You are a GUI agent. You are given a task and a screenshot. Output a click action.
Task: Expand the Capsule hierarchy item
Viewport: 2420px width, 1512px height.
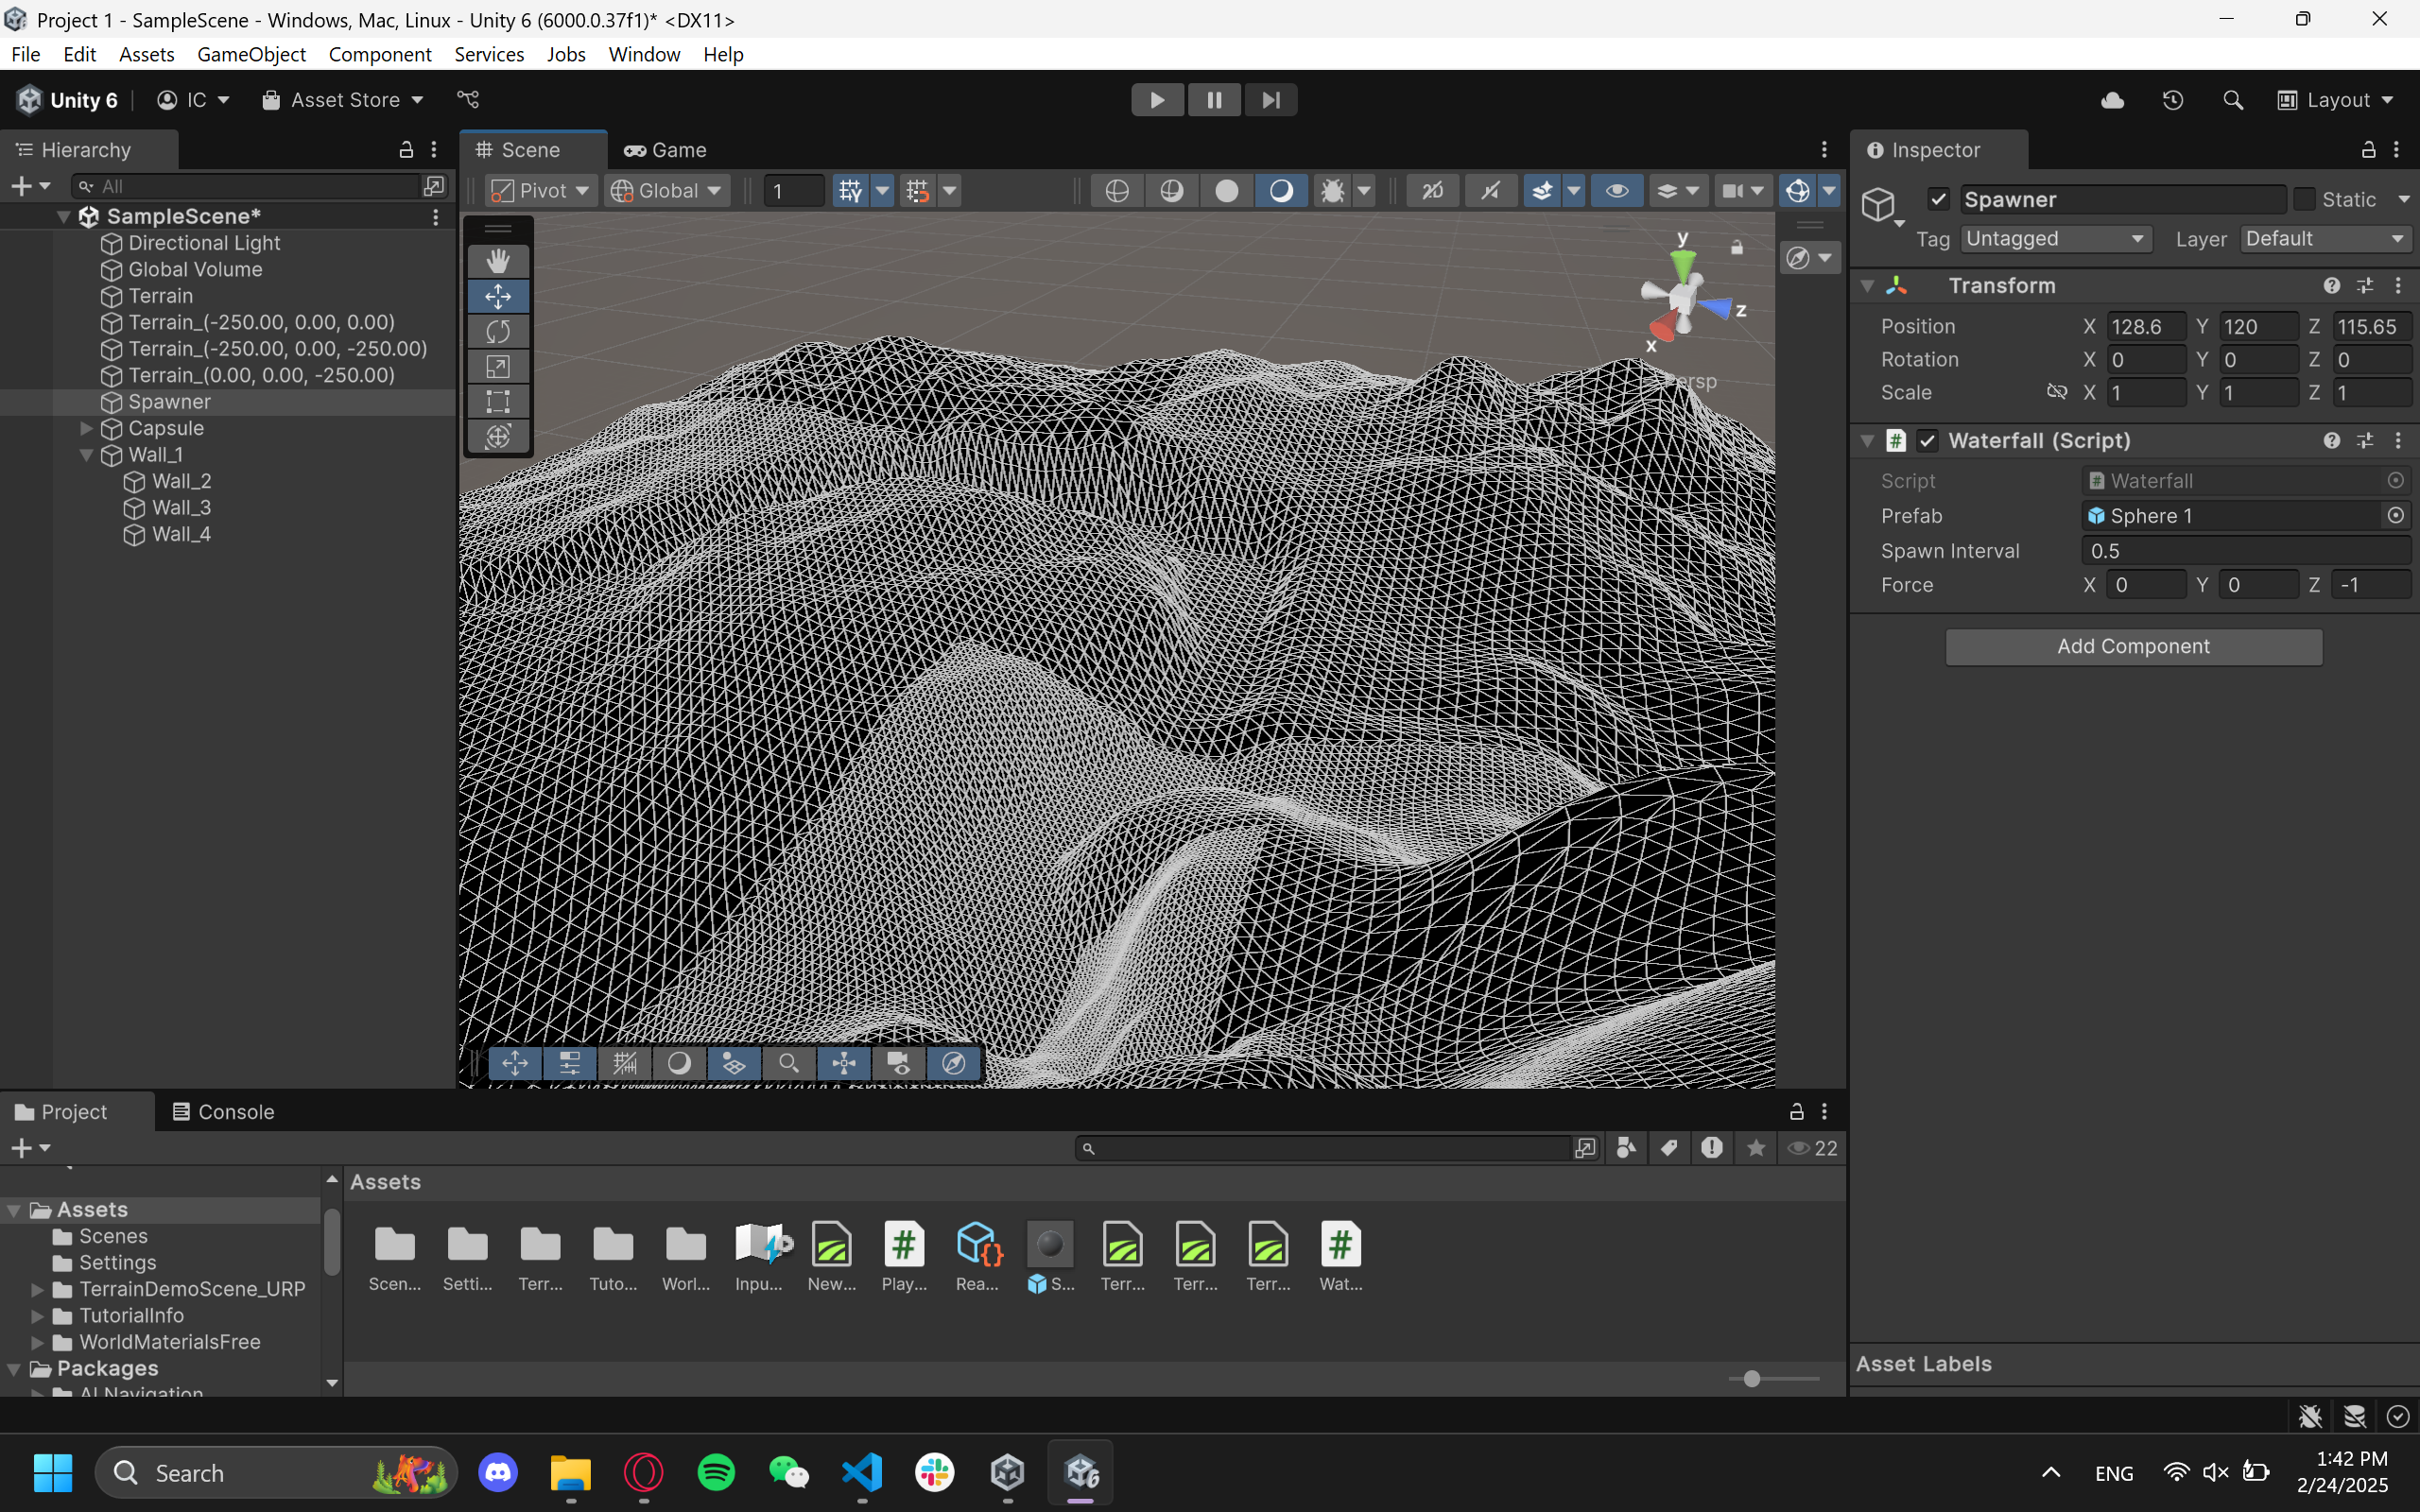click(87, 428)
